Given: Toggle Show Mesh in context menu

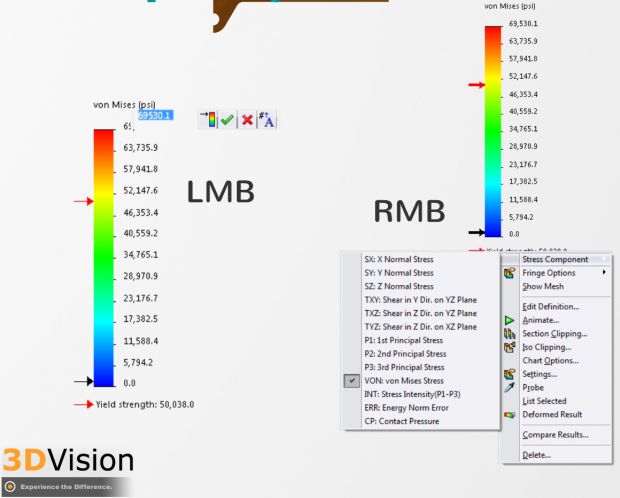Looking at the screenshot, I should (x=546, y=286).
